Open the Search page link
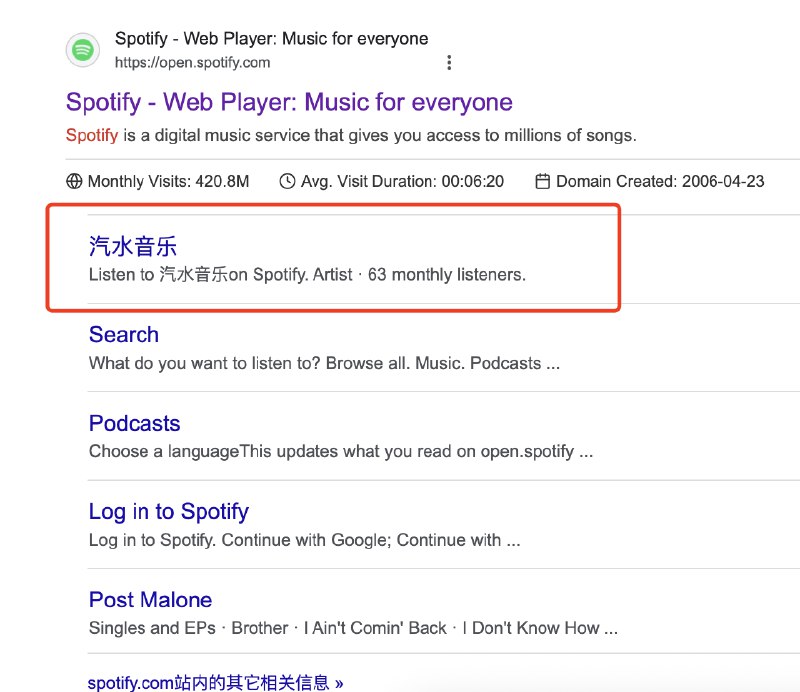 [123, 334]
